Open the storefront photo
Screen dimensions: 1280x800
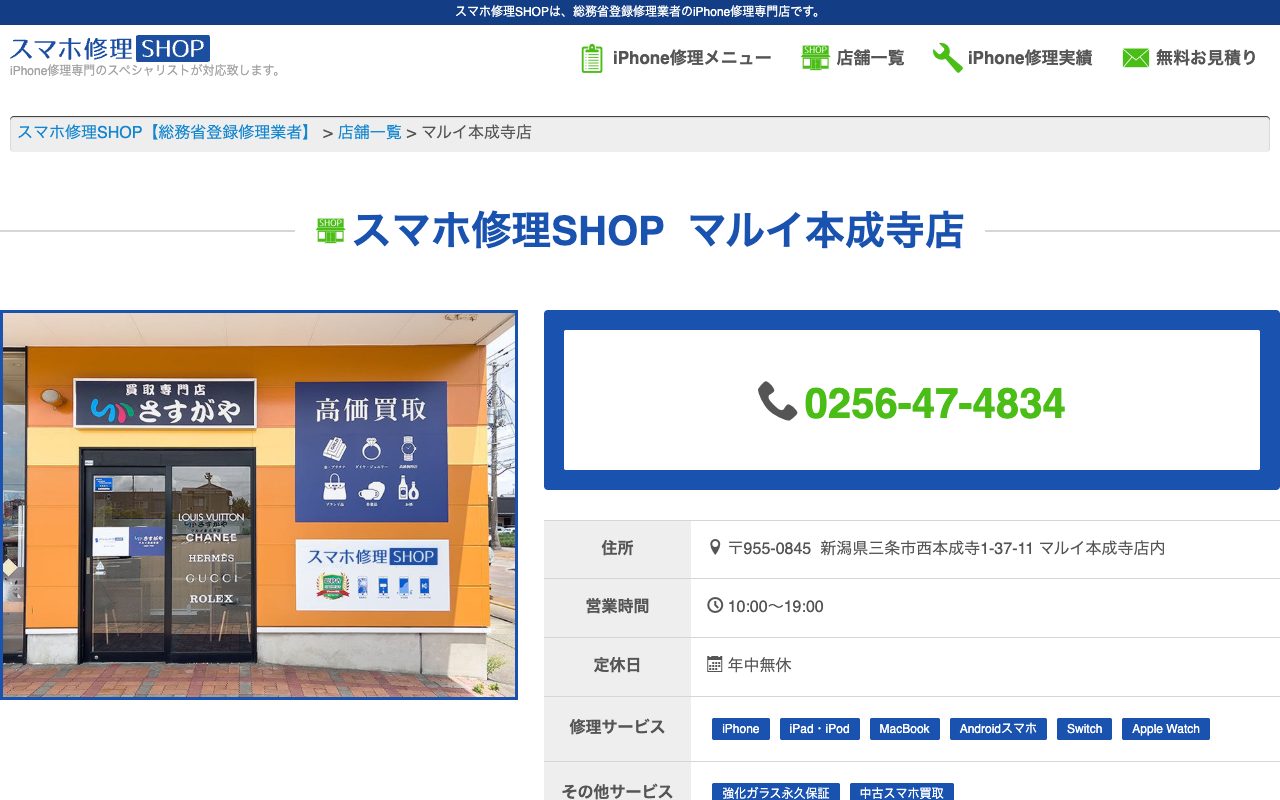click(x=259, y=505)
